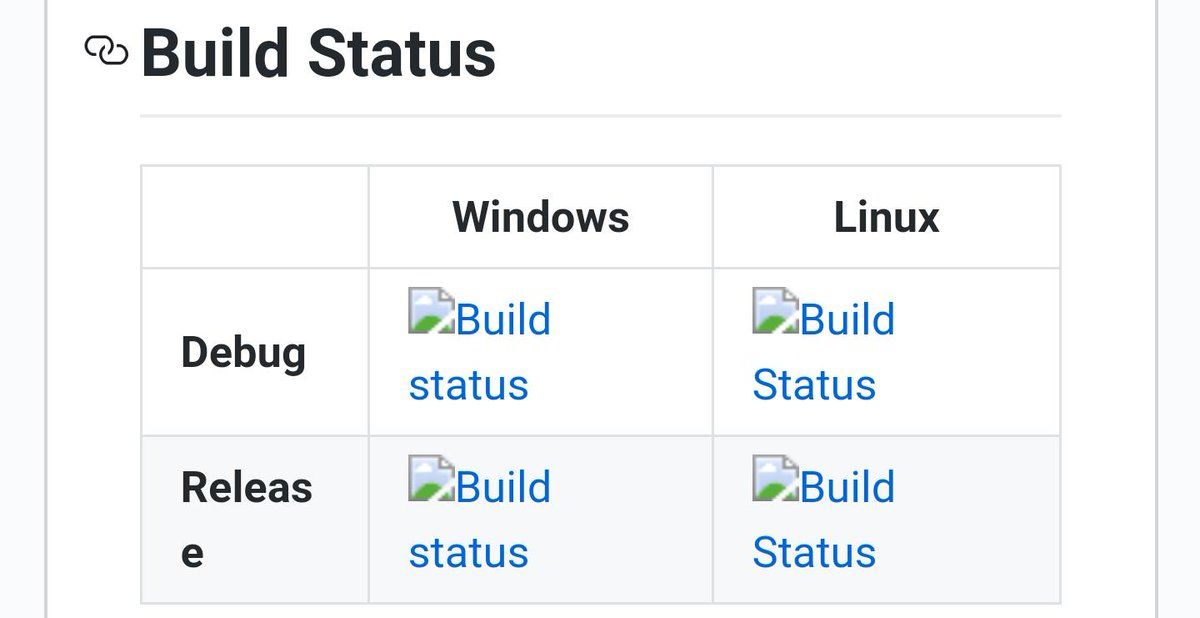Click the Windows column header
The width and height of the screenshot is (1200, 618).
coord(541,217)
